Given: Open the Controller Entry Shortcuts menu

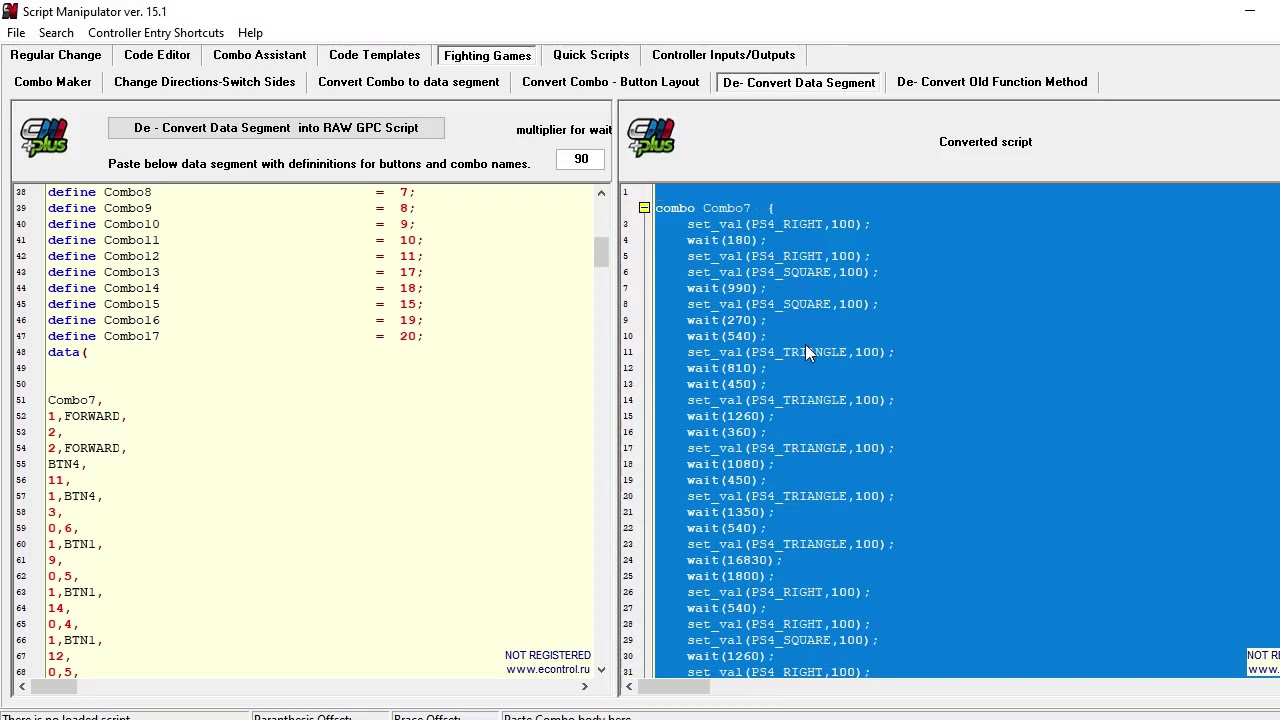Looking at the screenshot, I should [x=156, y=33].
